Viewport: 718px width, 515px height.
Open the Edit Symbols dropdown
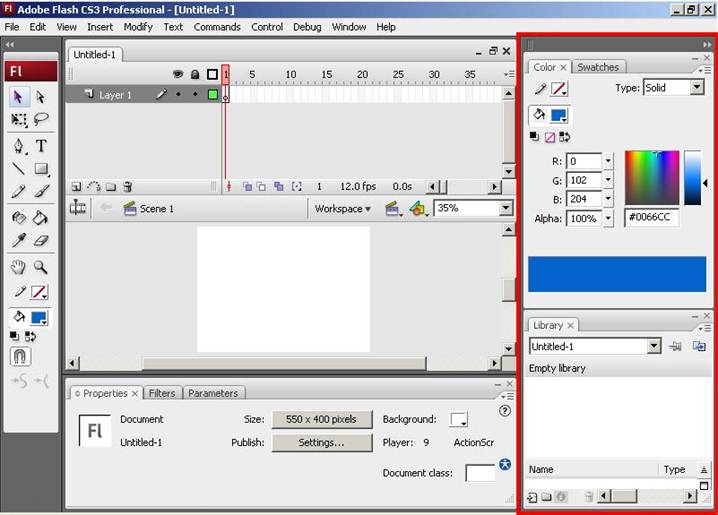[x=418, y=209]
